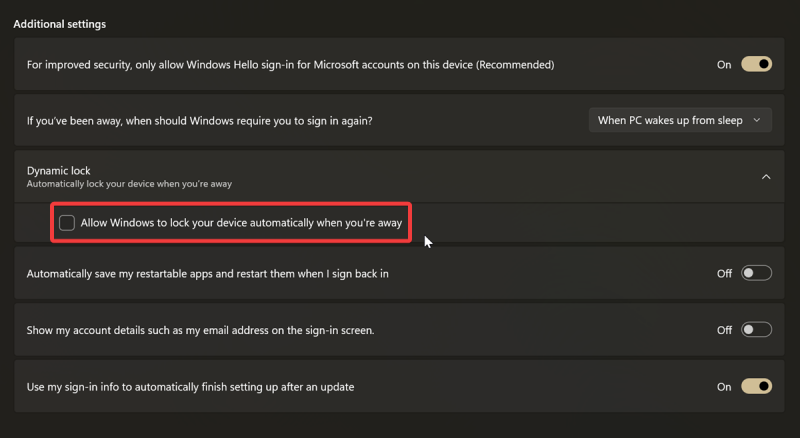The height and width of the screenshot is (438, 800).
Task: Enable the restartable apps auto-save switch
Action: pos(756,273)
